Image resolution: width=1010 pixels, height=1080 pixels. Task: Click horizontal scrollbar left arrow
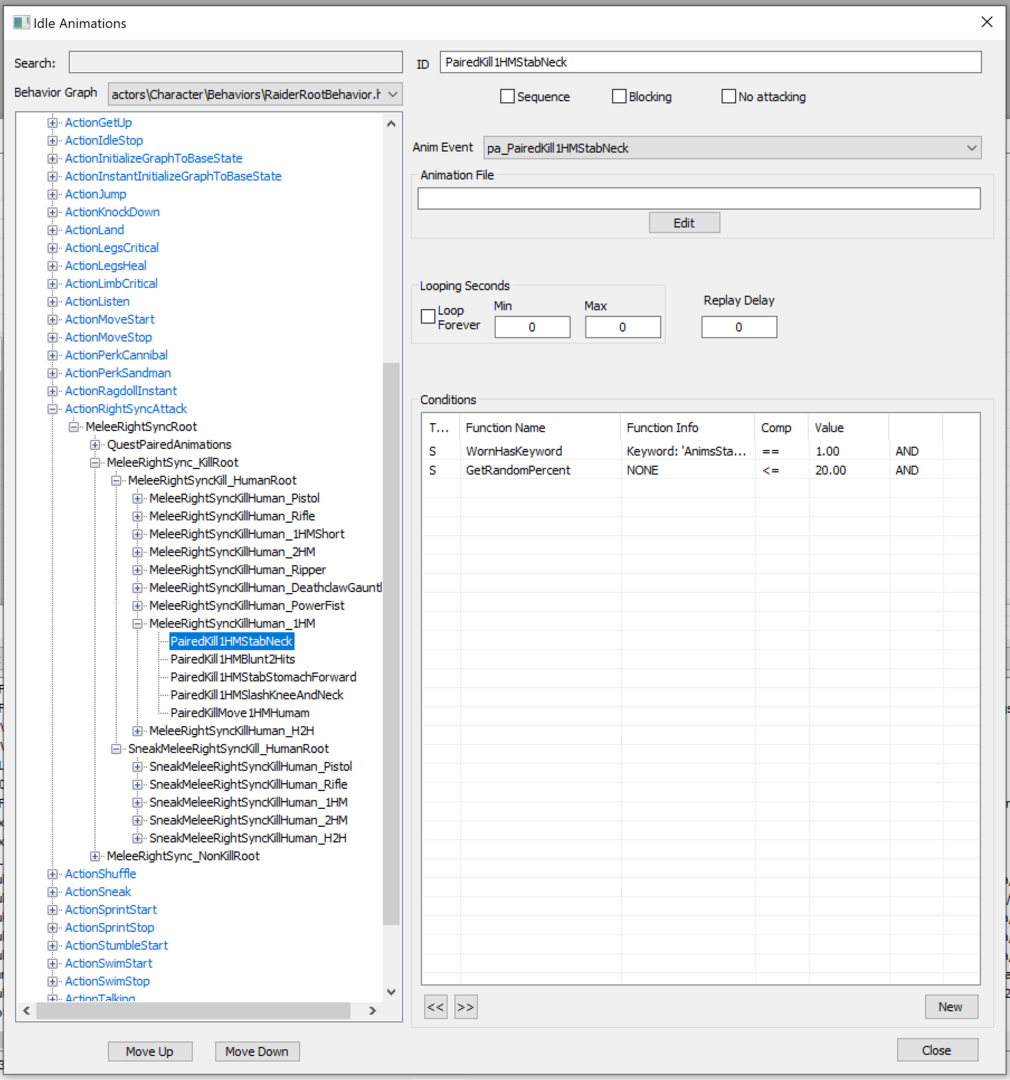click(x=26, y=1011)
